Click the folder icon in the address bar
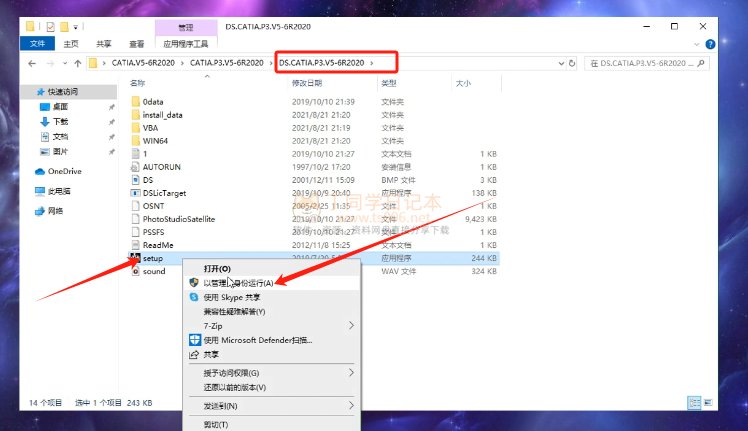The height and width of the screenshot is (431, 748). point(93,63)
